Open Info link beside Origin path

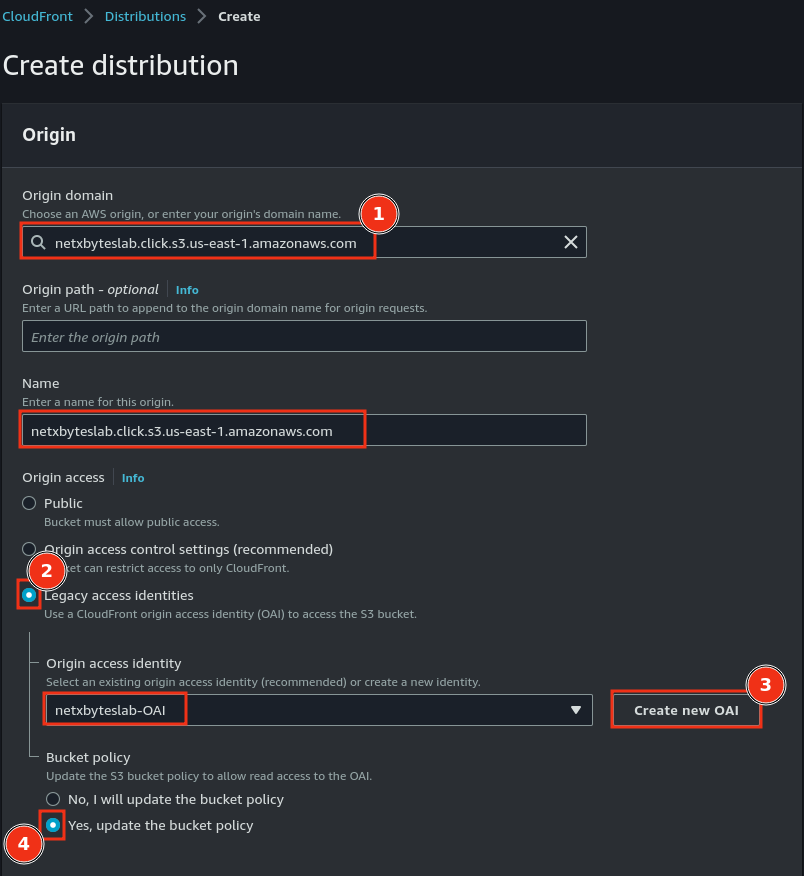point(187,290)
